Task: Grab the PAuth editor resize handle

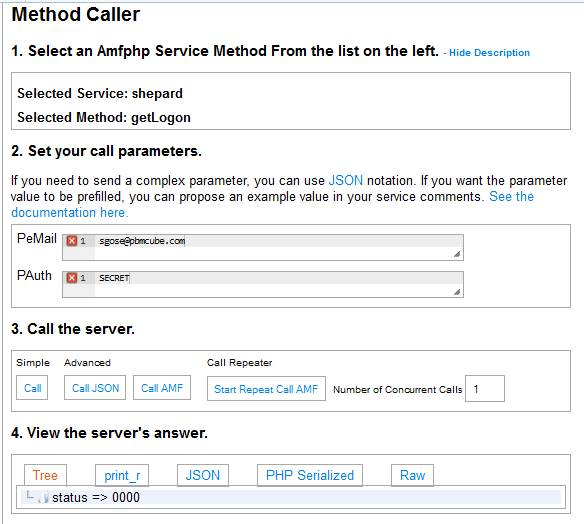Action: click(457, 292)
